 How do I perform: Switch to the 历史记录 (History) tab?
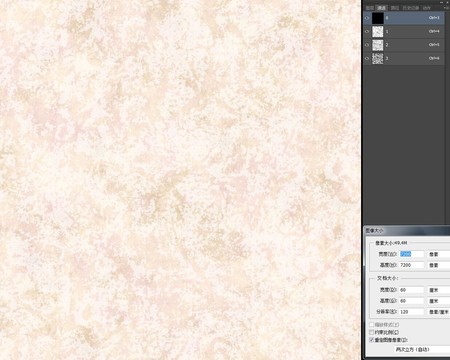pyautogui.click(x=411, y=8)
